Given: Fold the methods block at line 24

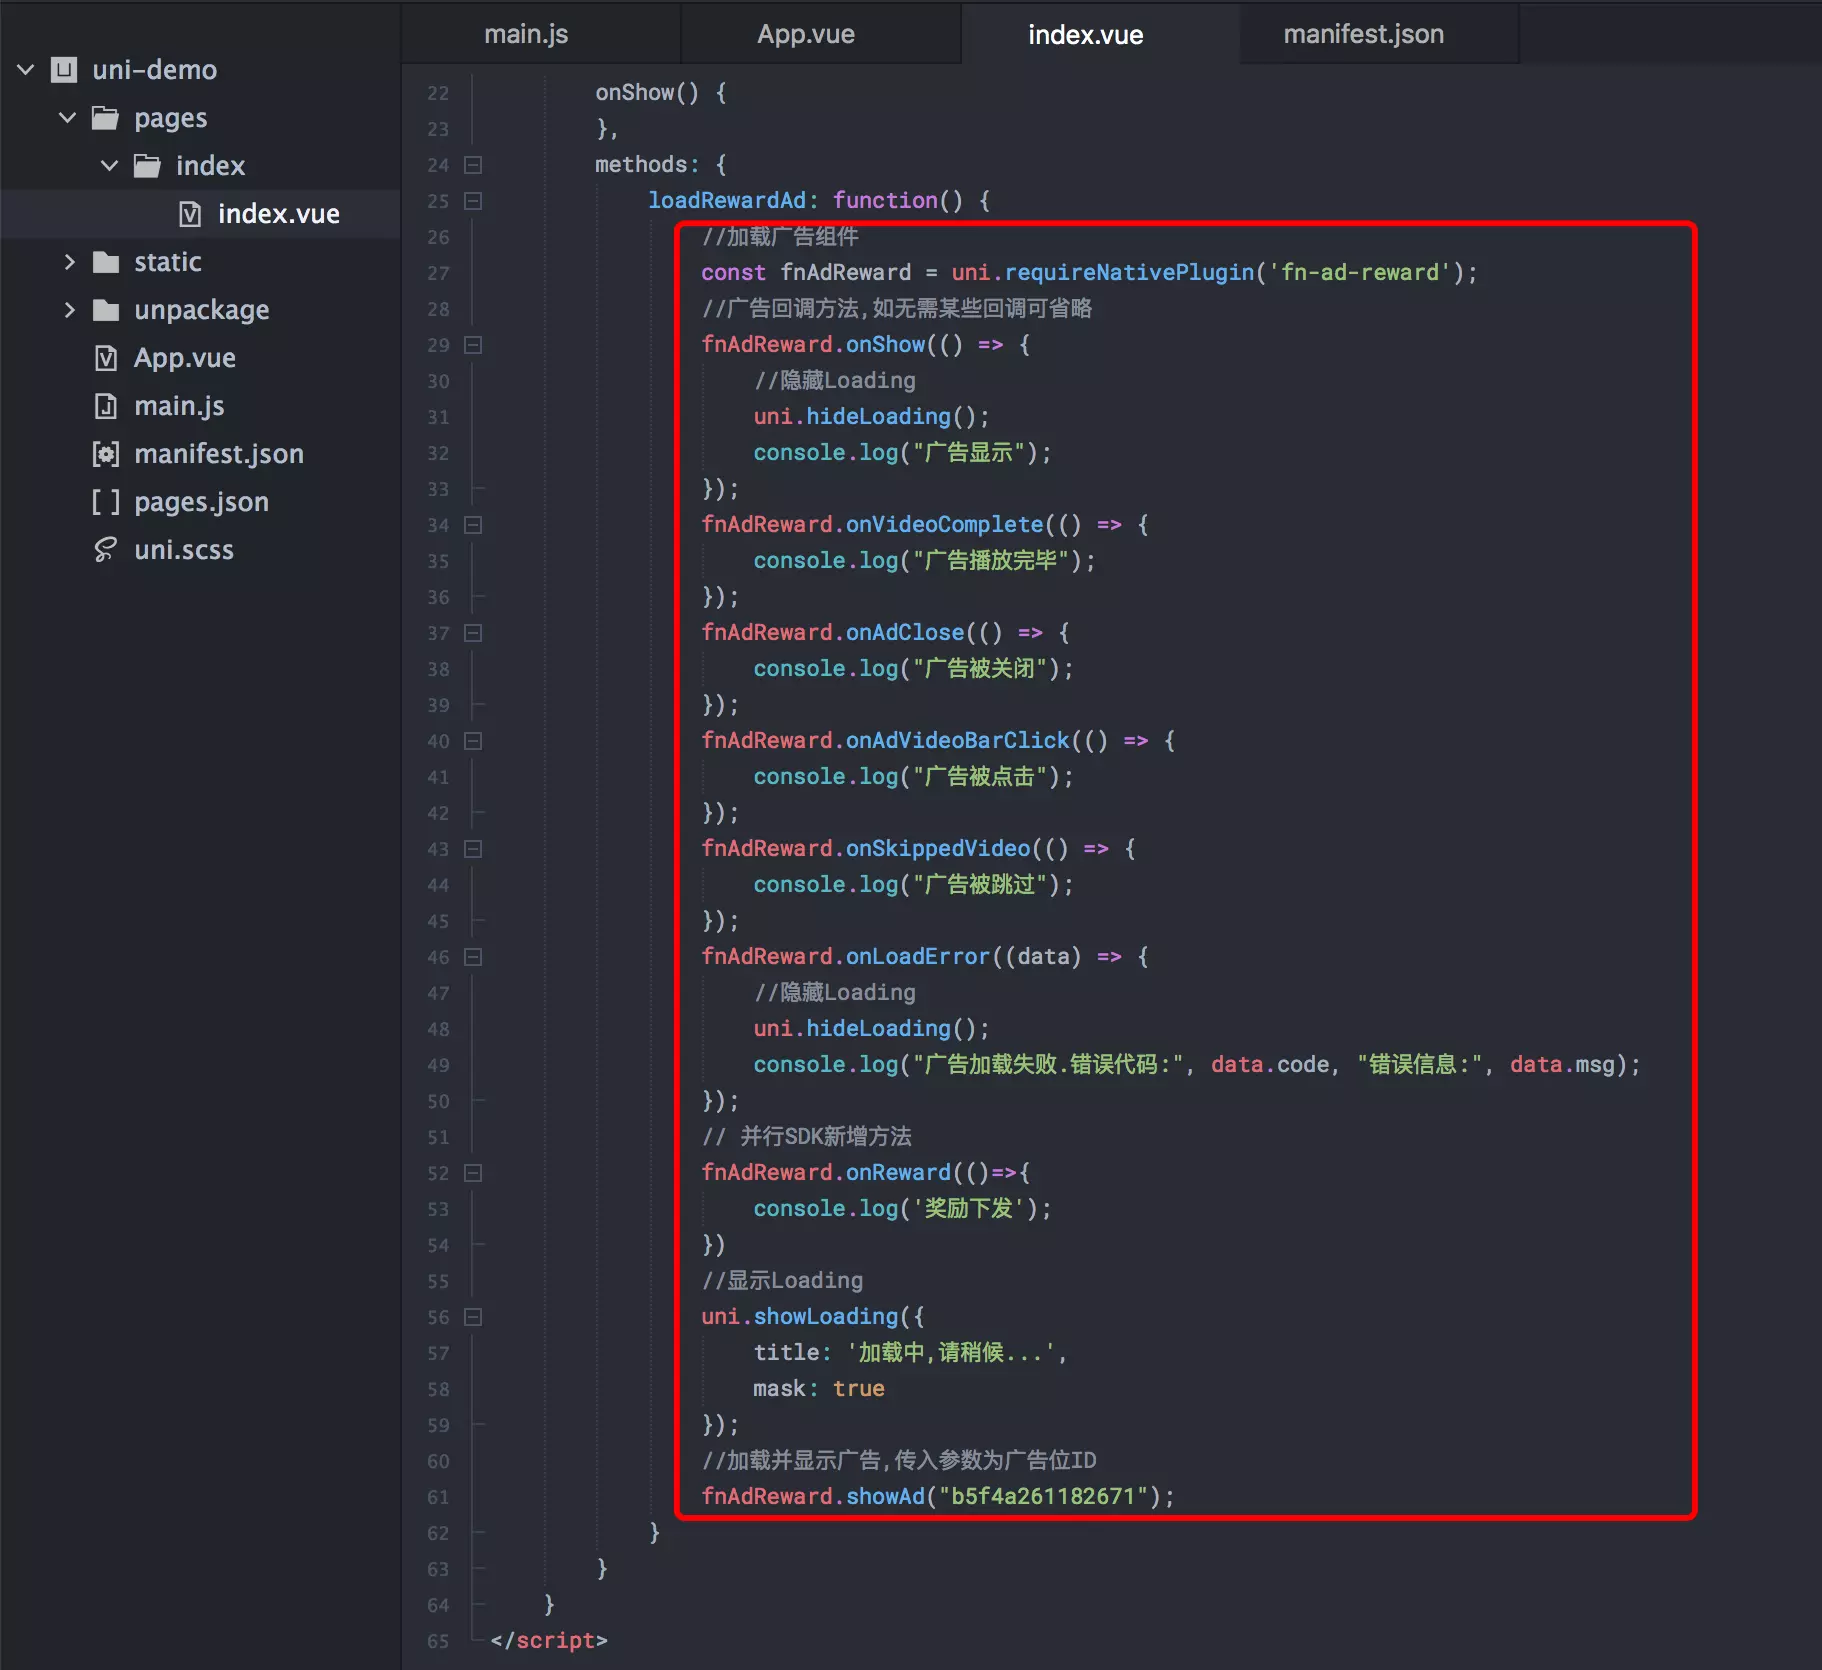Looking at the screenshot, I should [x=473, y=165].
